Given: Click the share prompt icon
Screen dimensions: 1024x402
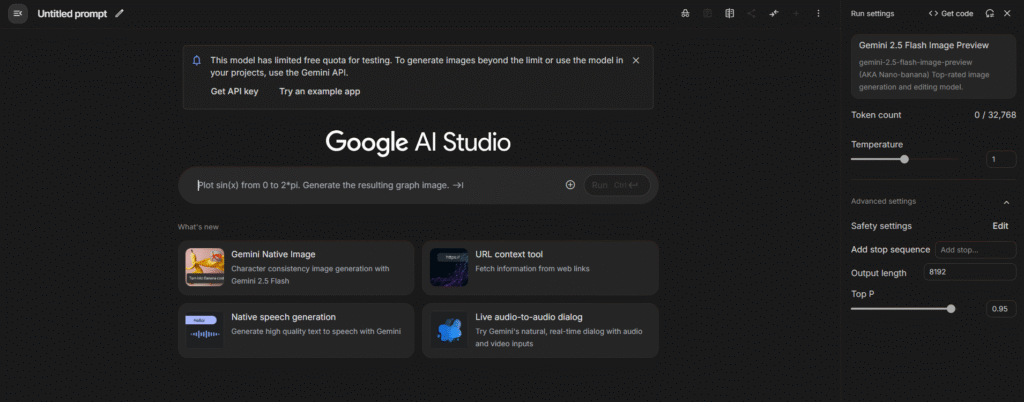Looking at the screenshot, I should click(x=752, y=13).
